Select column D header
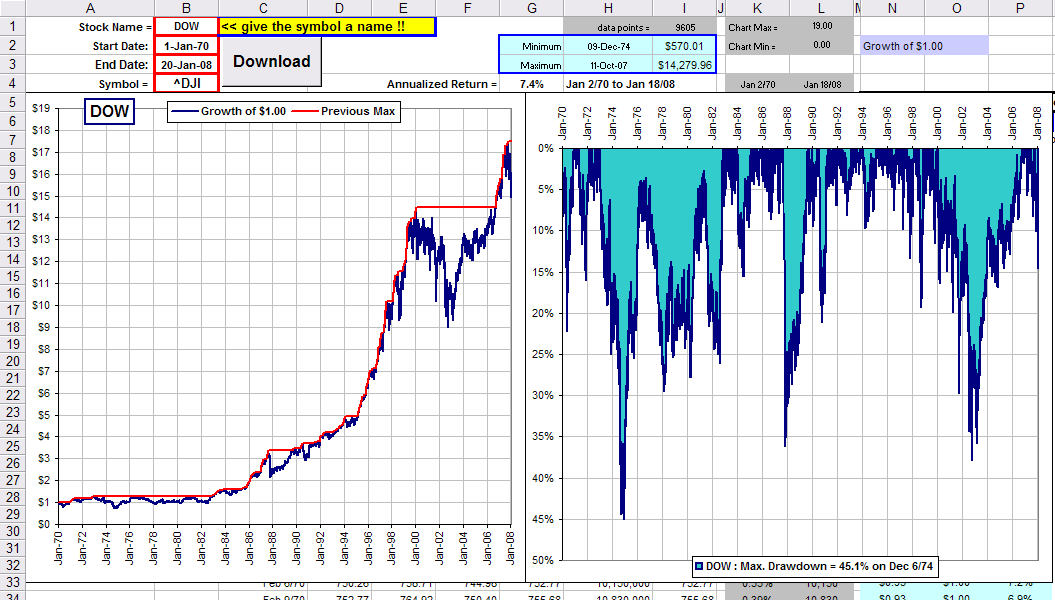This screenshot has height=600, width=1055. (339, 8)
